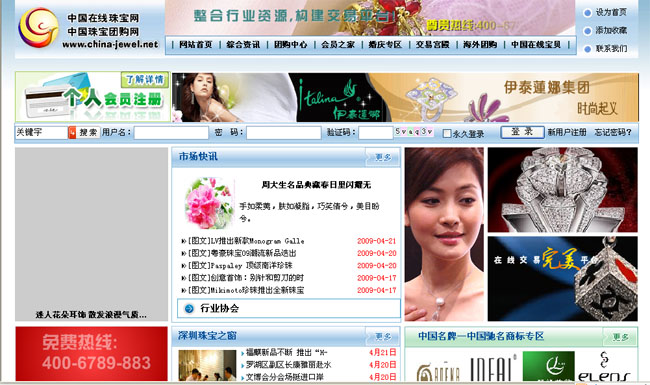Open the Italina 伊泰莲娜集团 banner ad
Screen dimensions: 650x385
pyautogui.click(x=405, y=97)
